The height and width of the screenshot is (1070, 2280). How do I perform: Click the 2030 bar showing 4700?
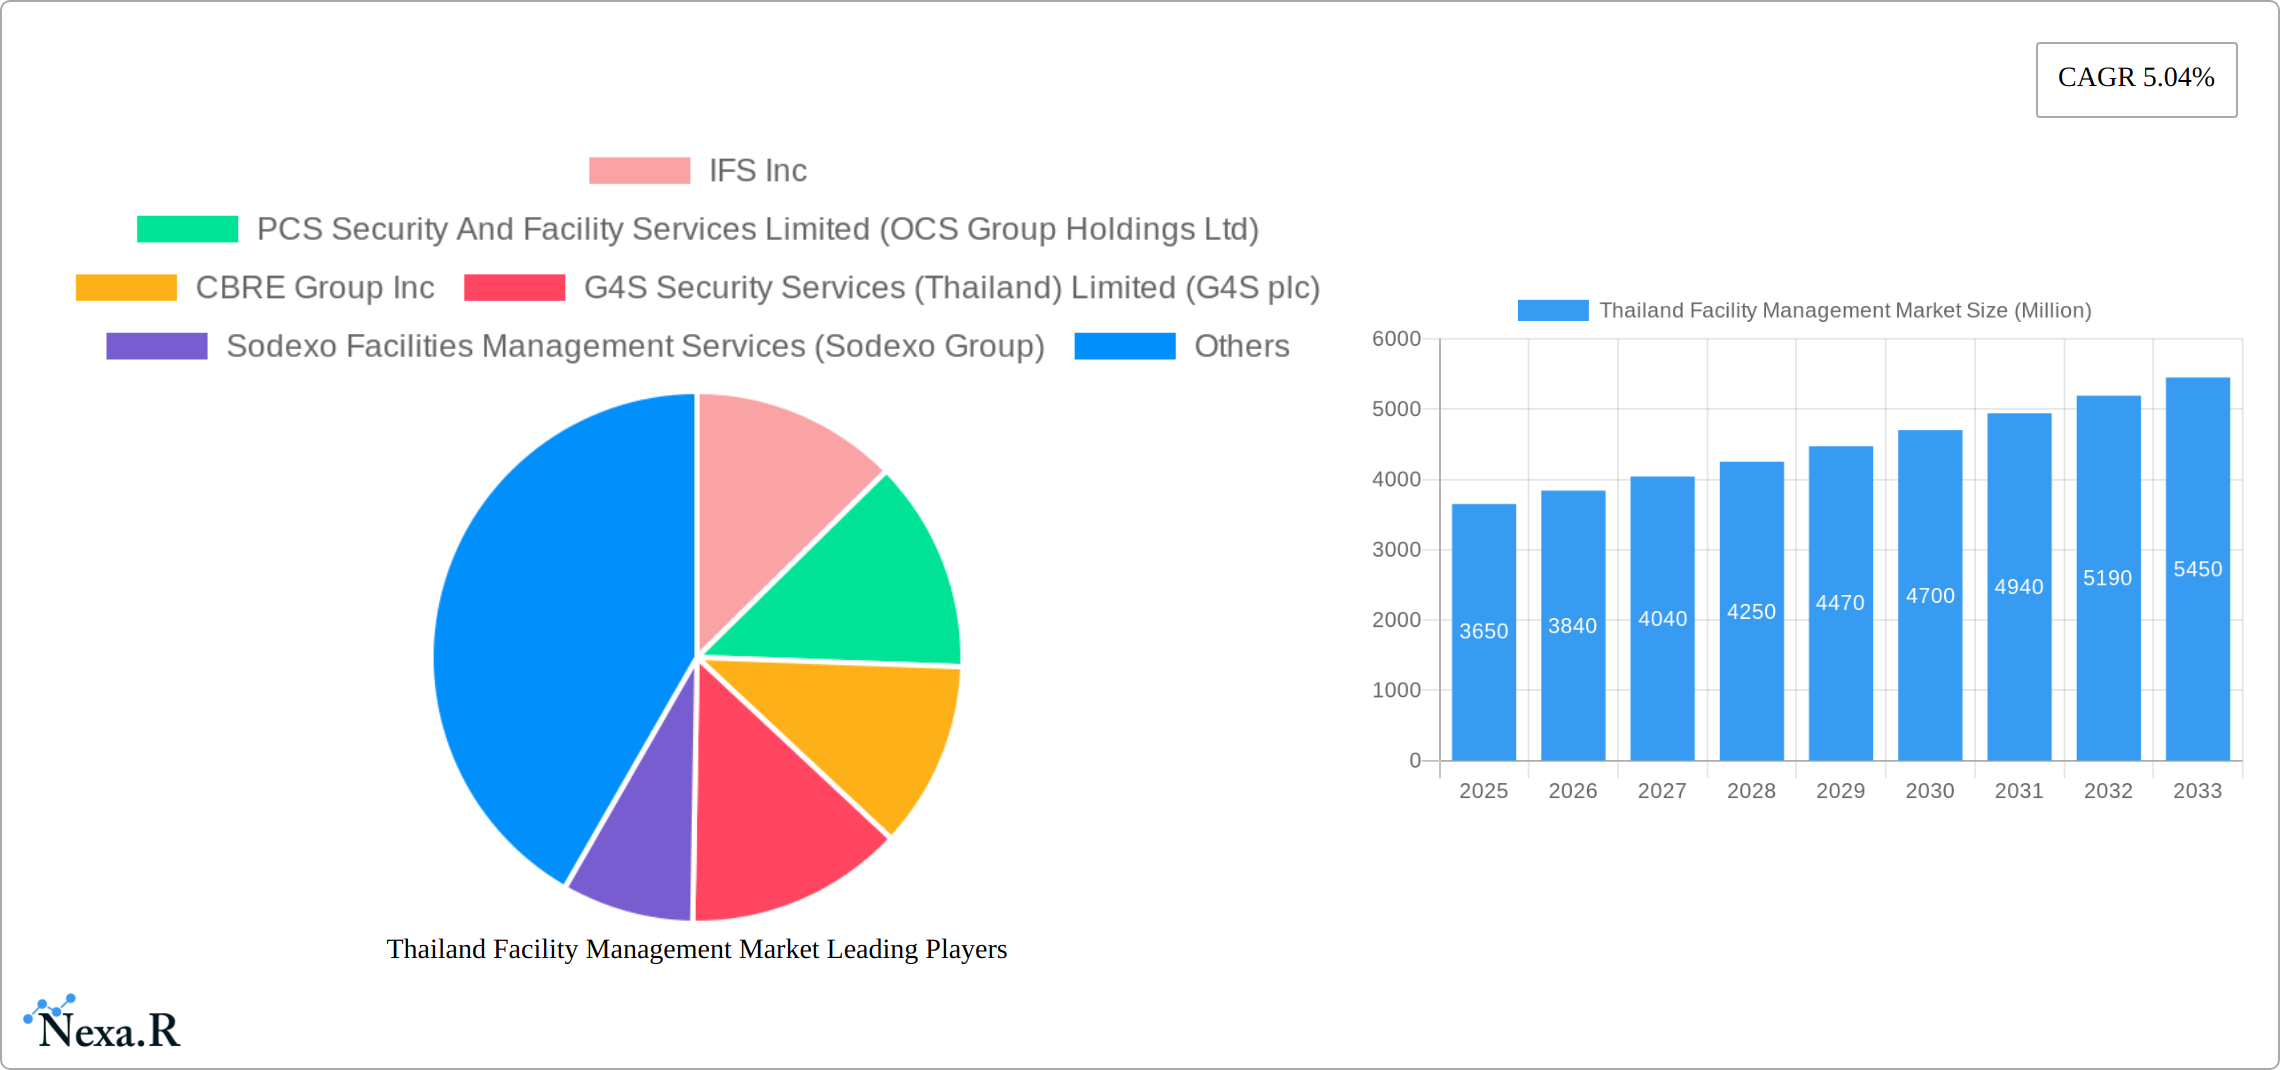1930,595
